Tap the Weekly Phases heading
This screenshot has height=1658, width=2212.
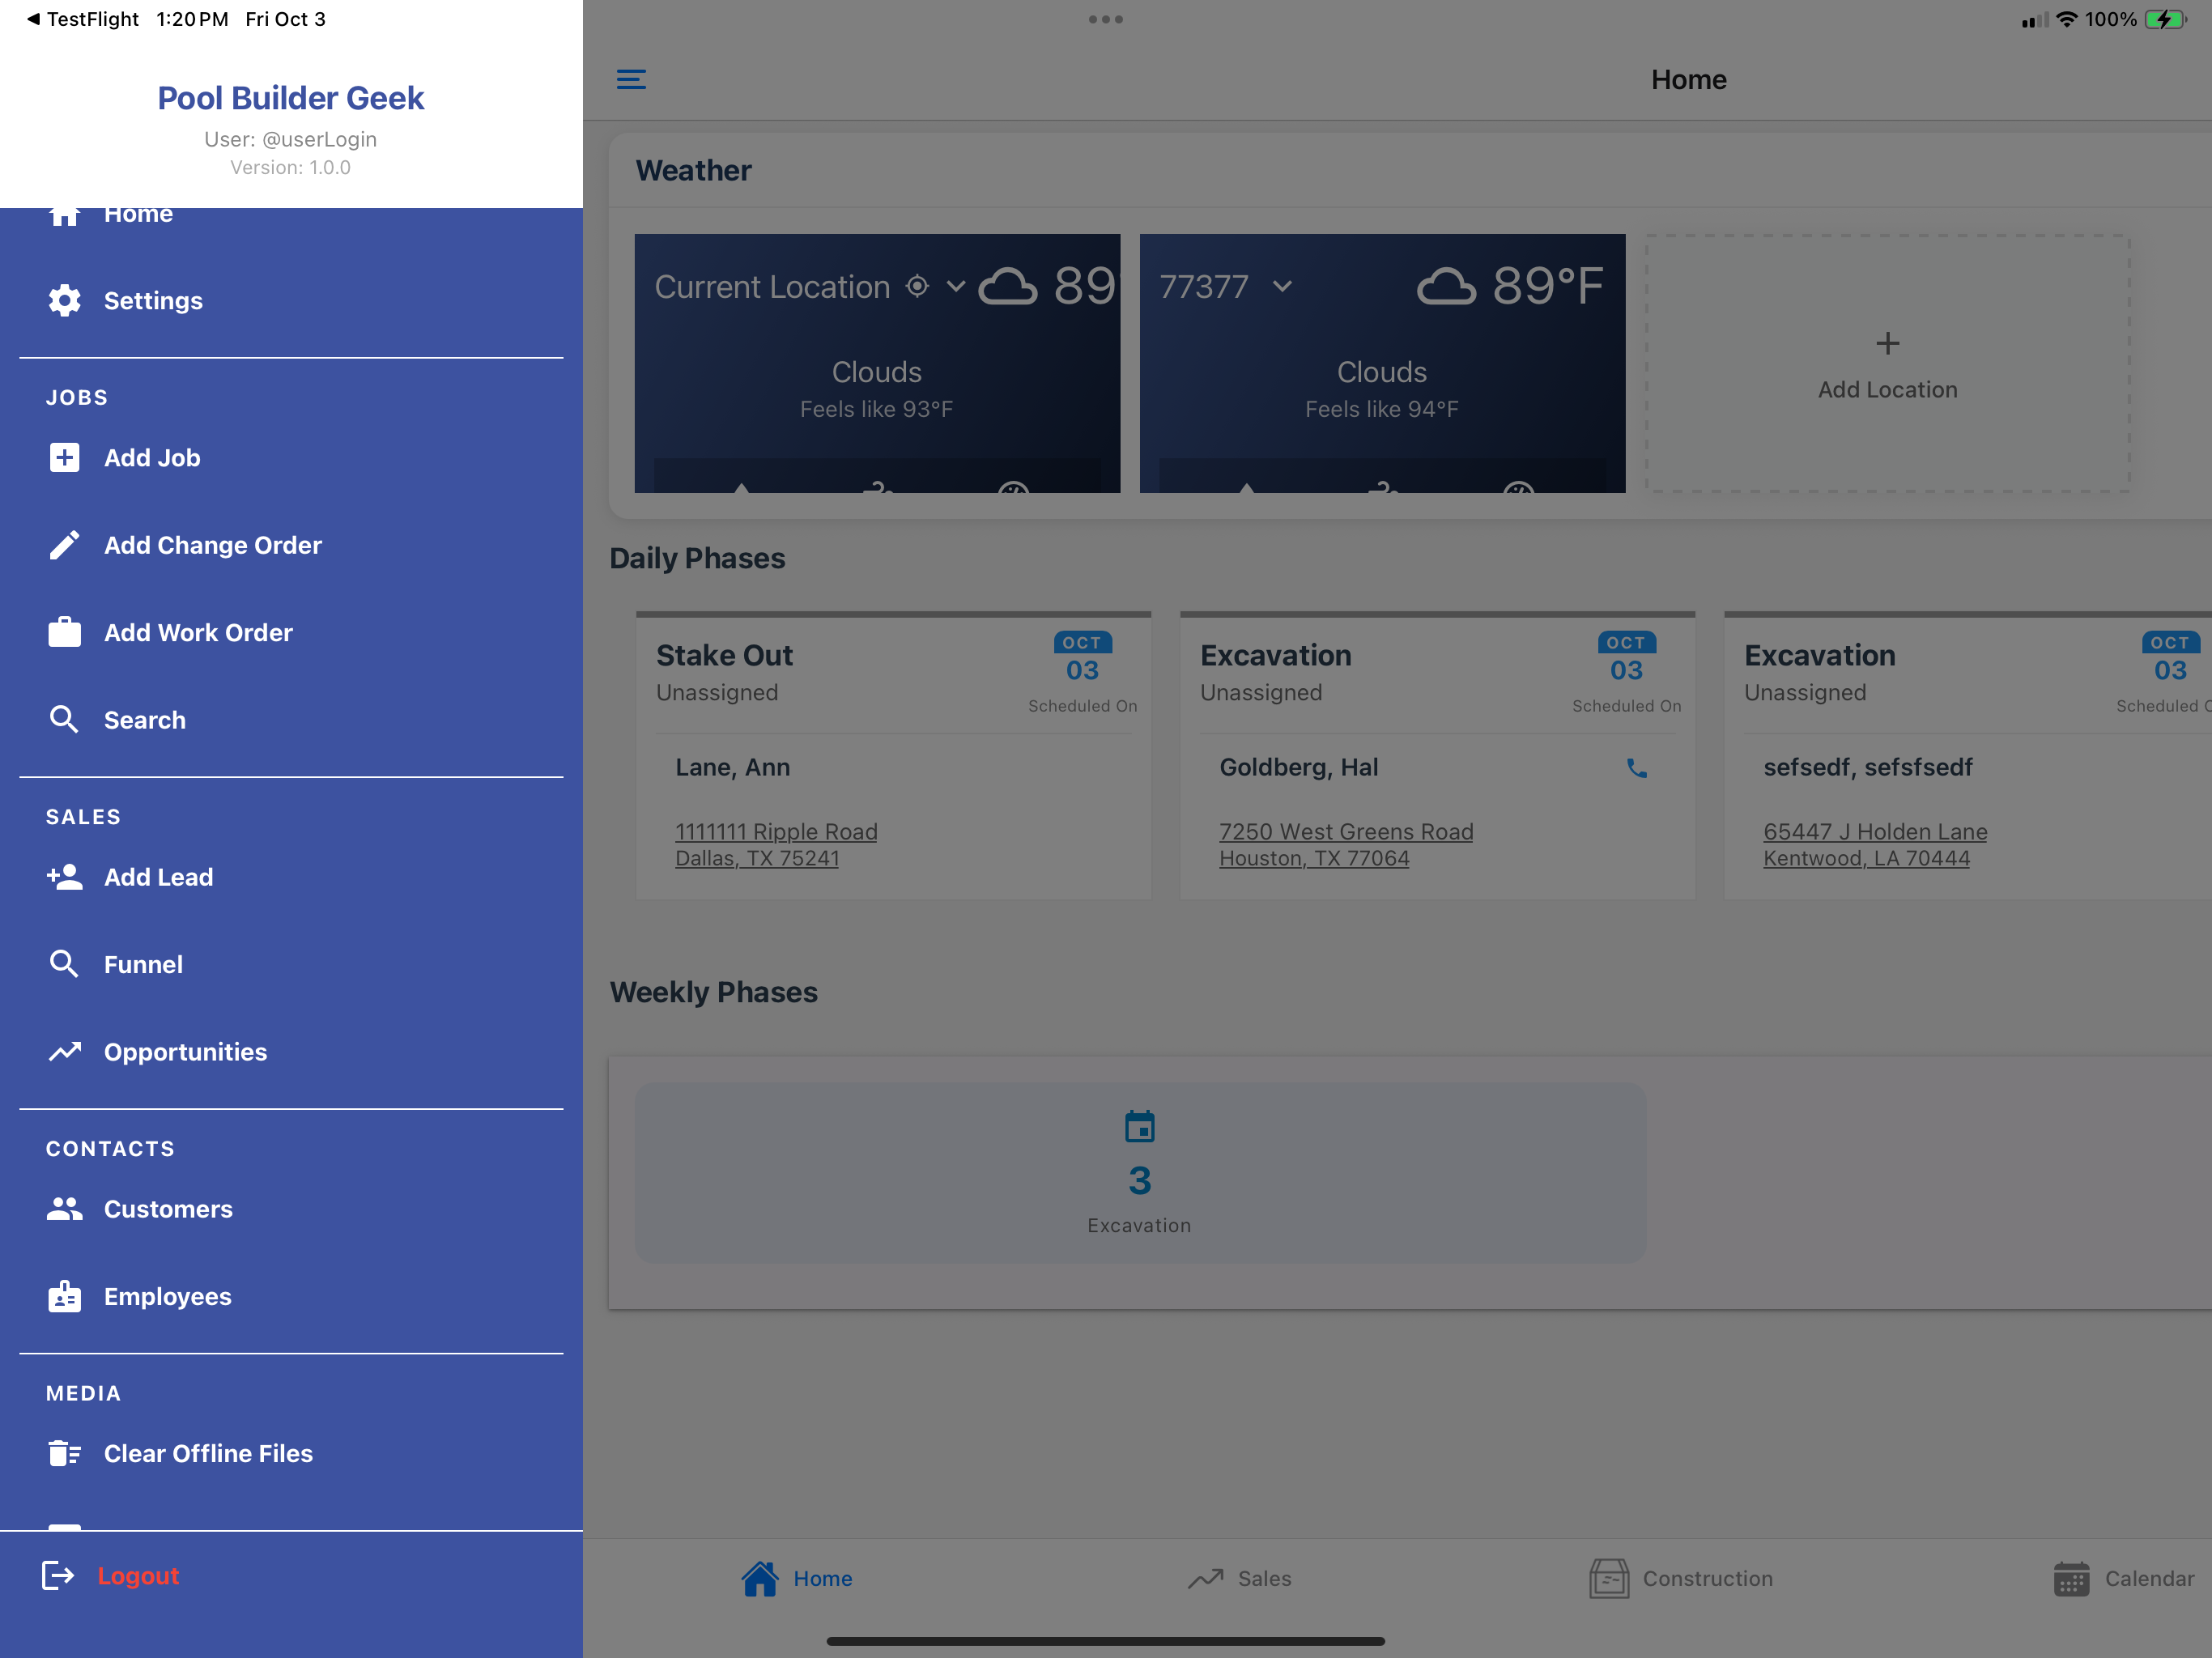[x=713, y=992]
